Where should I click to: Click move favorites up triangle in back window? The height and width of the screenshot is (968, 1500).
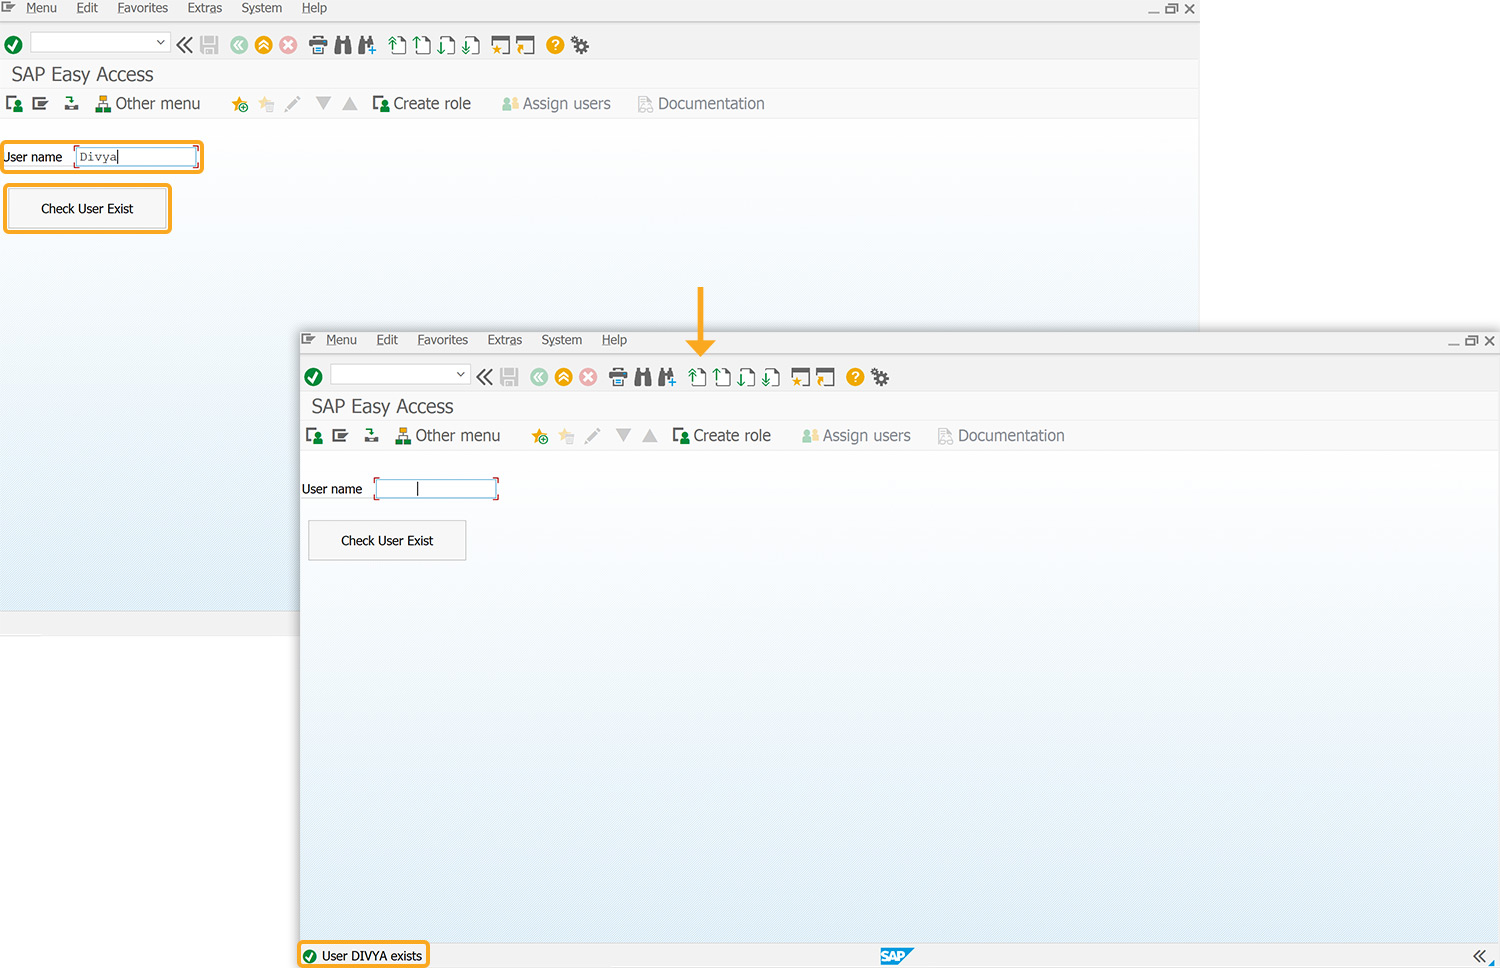point(350,104)
